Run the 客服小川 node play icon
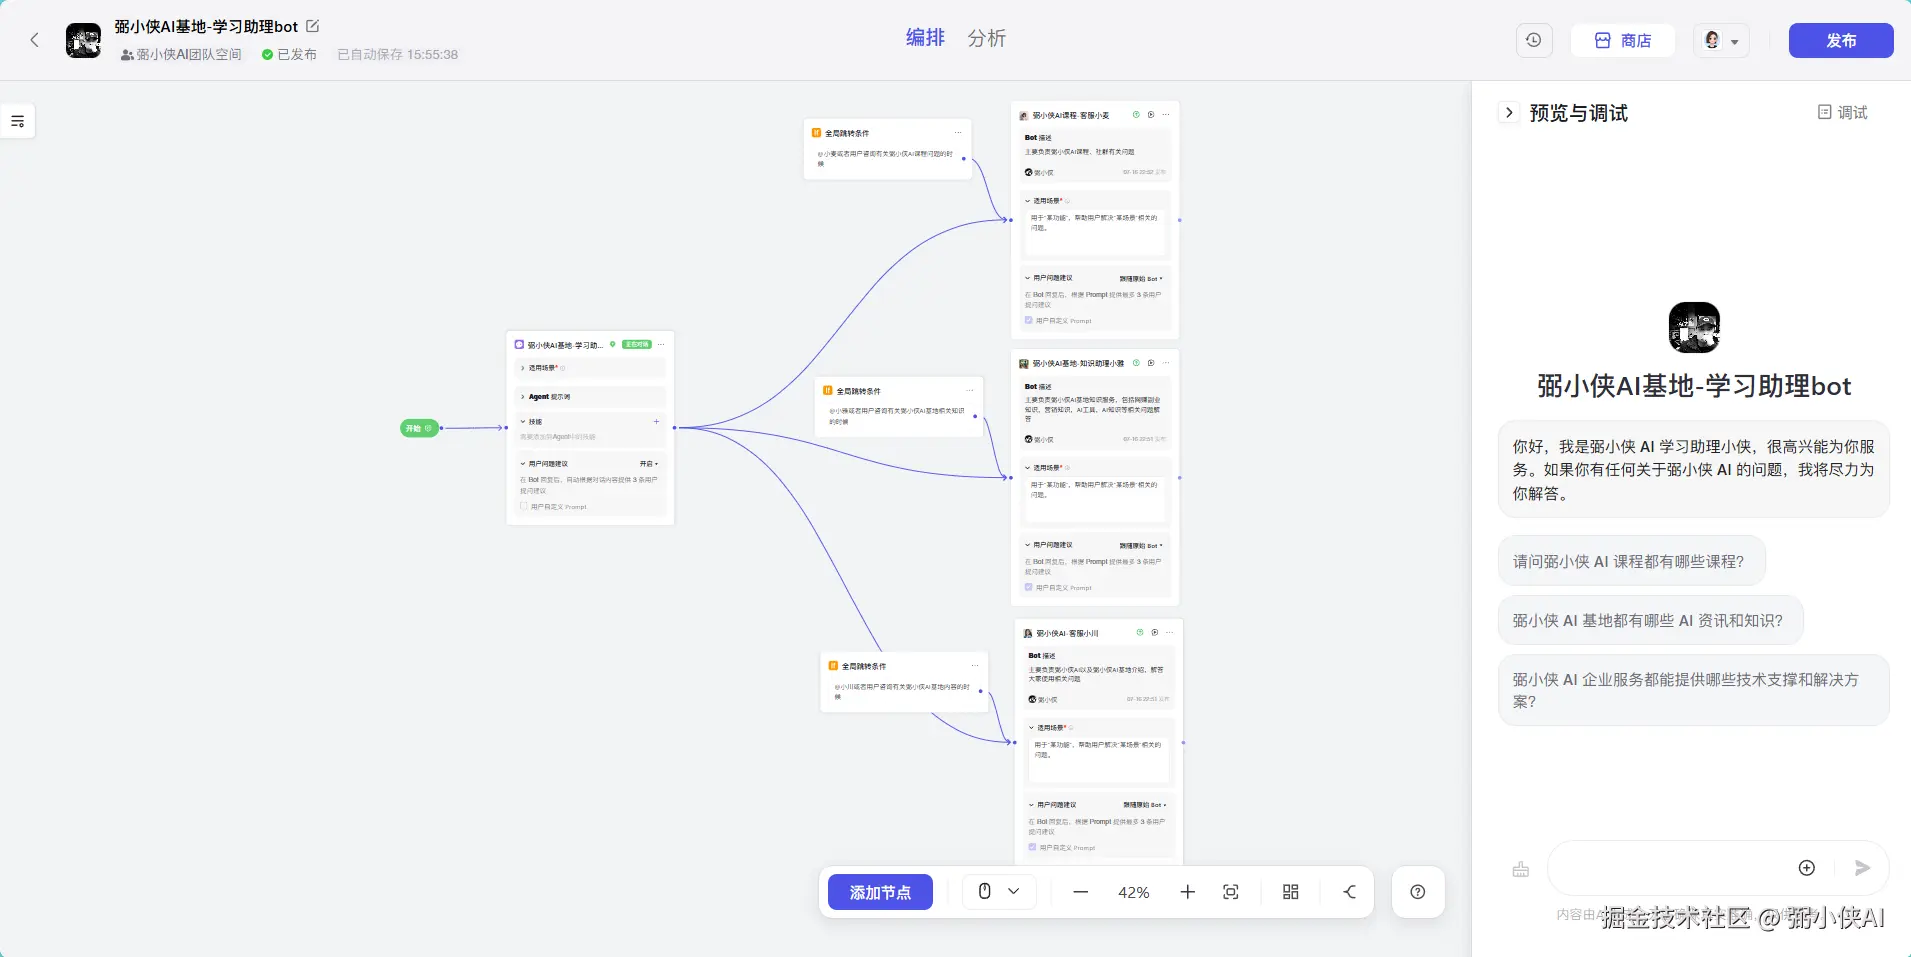Screen dimensions: 1911x957 point(1155,633)
